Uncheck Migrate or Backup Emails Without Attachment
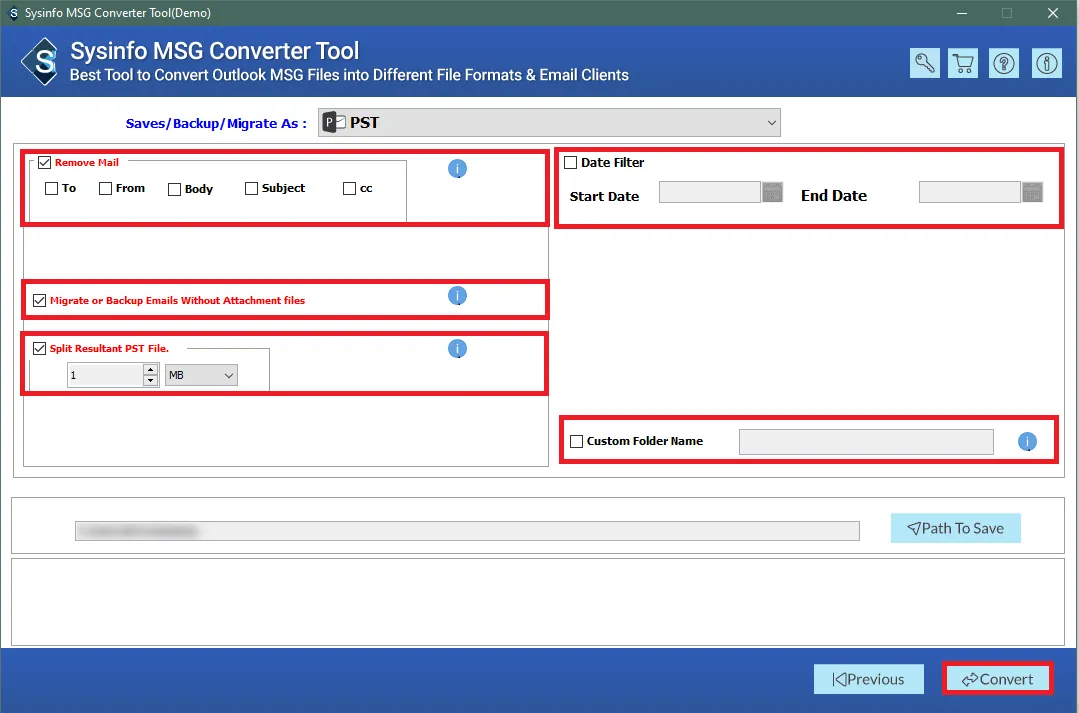 pos(40,300)
